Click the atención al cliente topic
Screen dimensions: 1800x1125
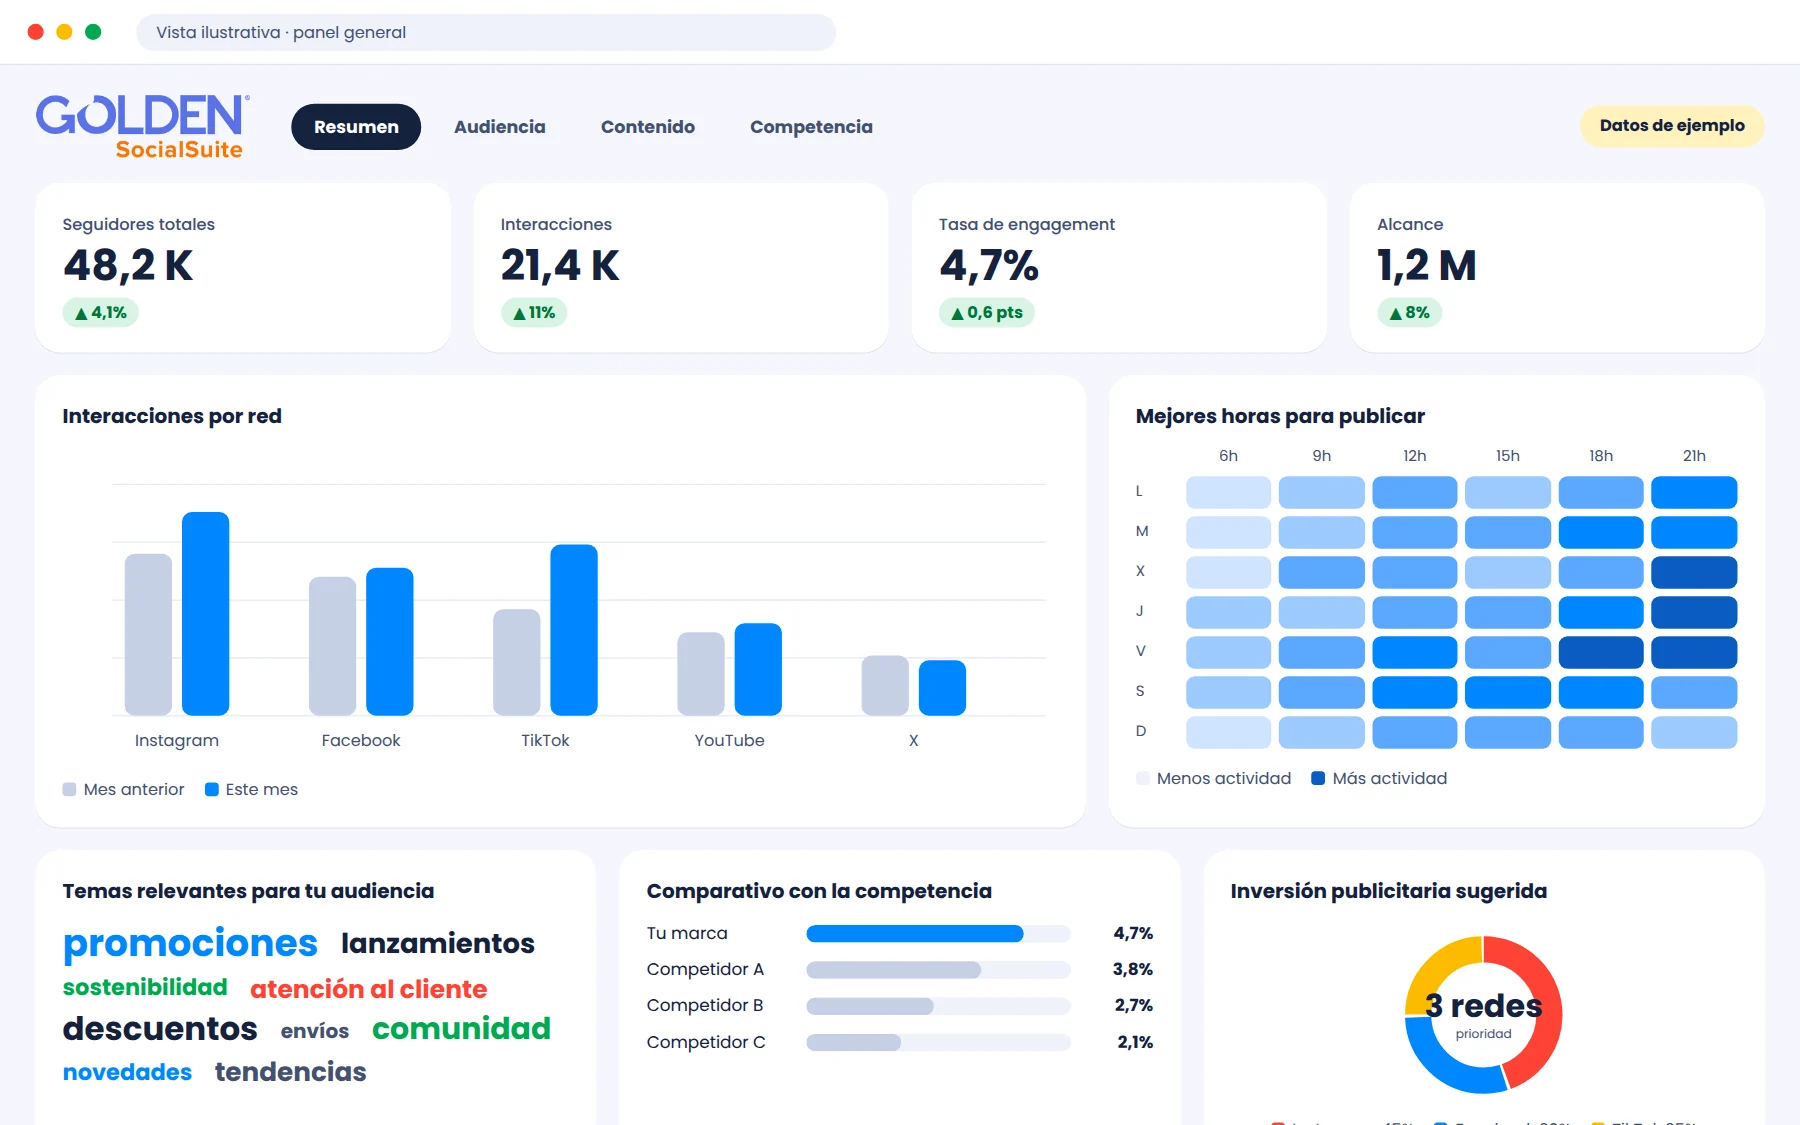(x=369, y=989)
